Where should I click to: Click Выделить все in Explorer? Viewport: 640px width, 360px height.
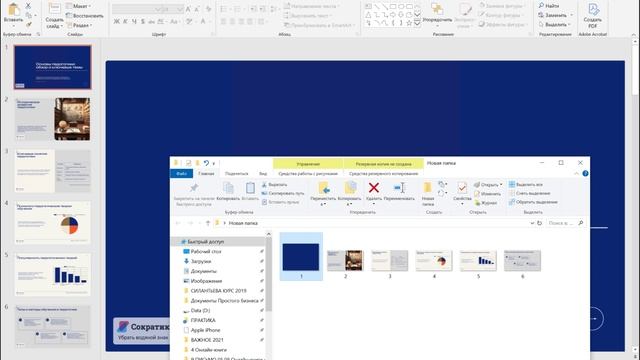(526, 184)
